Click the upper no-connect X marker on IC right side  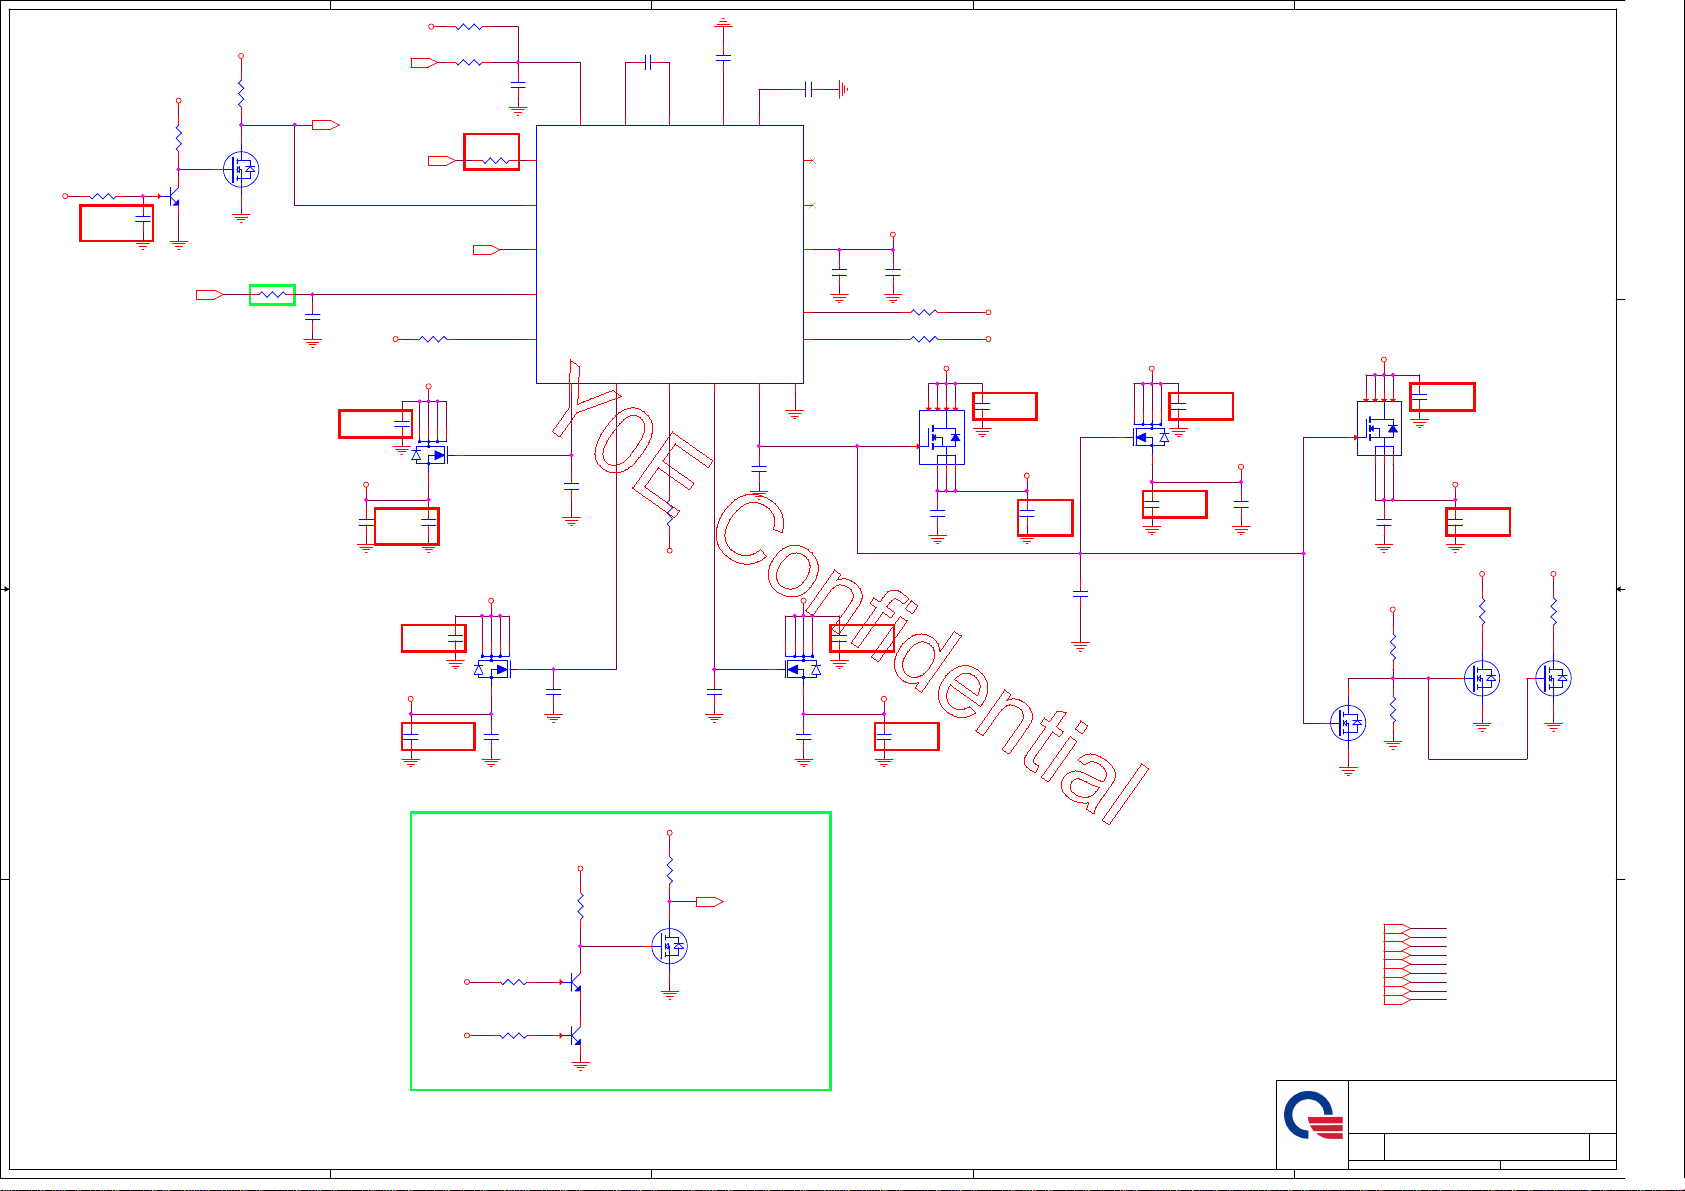[x=812, y=160]
